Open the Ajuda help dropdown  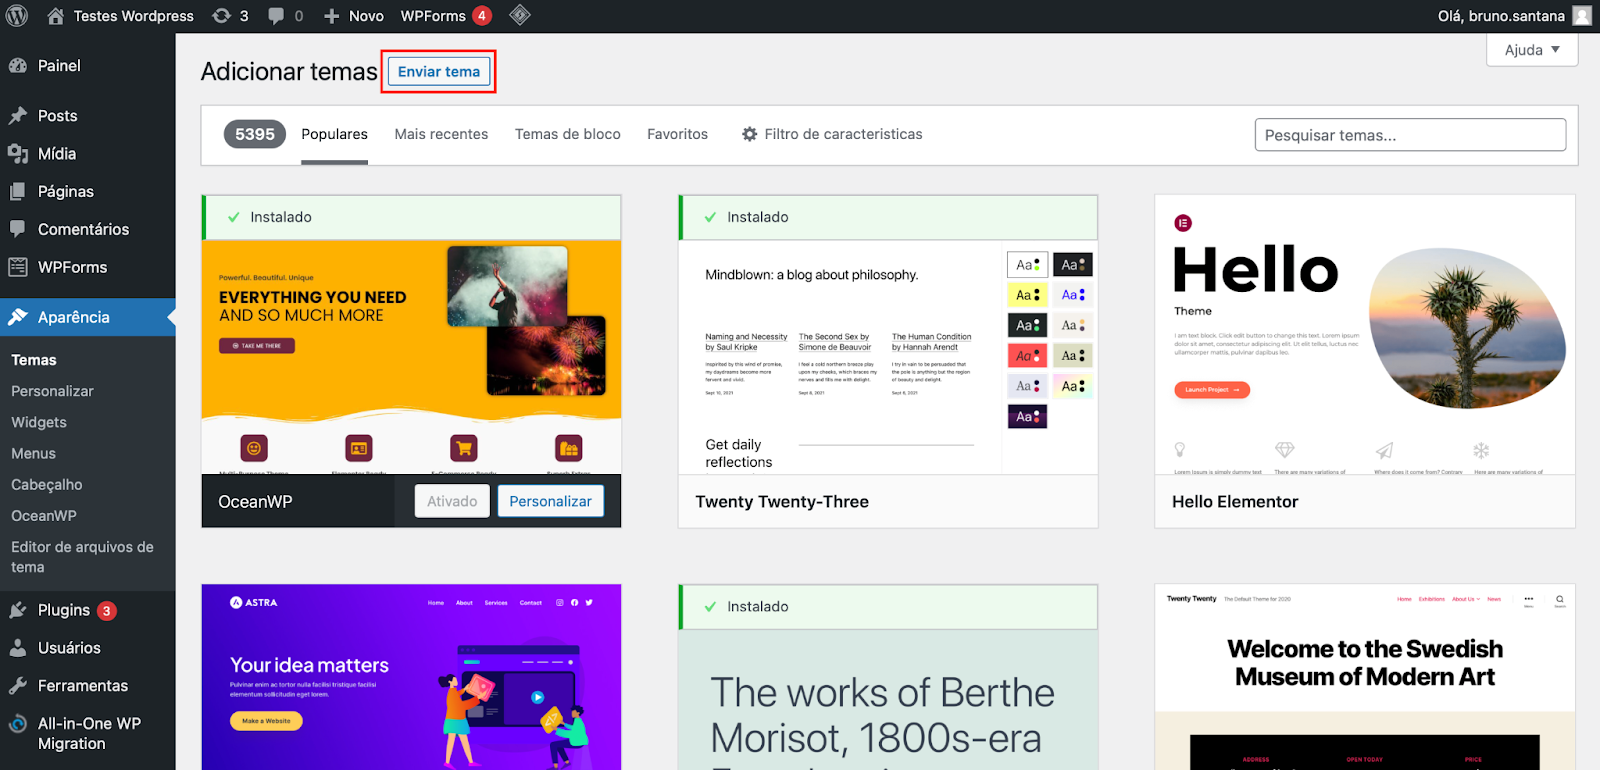1532,50
